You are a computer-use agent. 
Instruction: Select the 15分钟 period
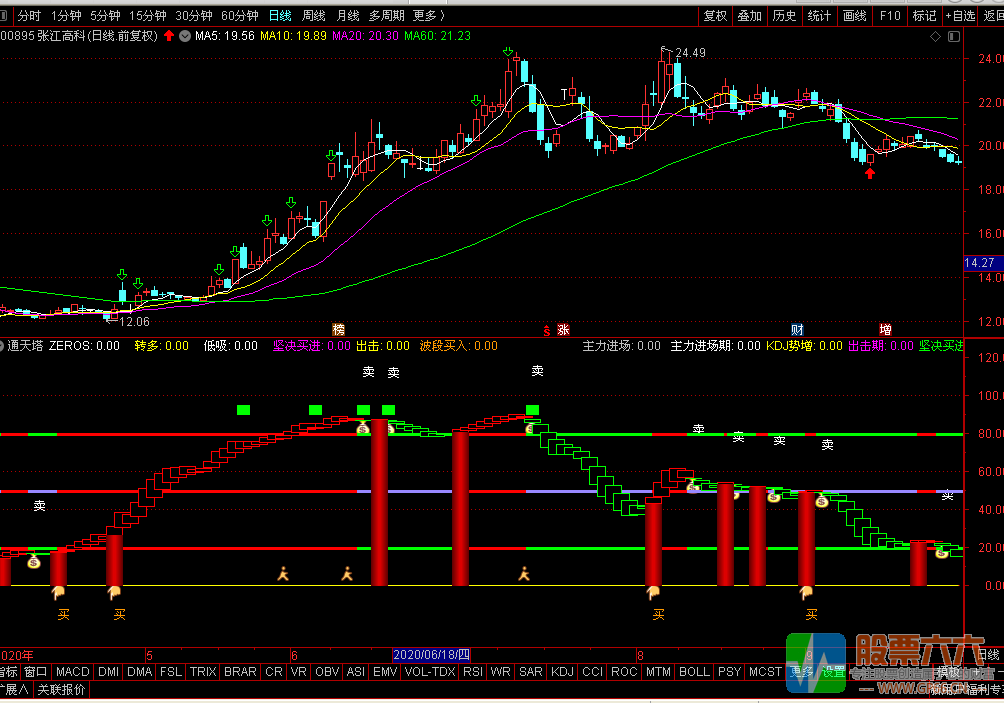pos(147,16)
